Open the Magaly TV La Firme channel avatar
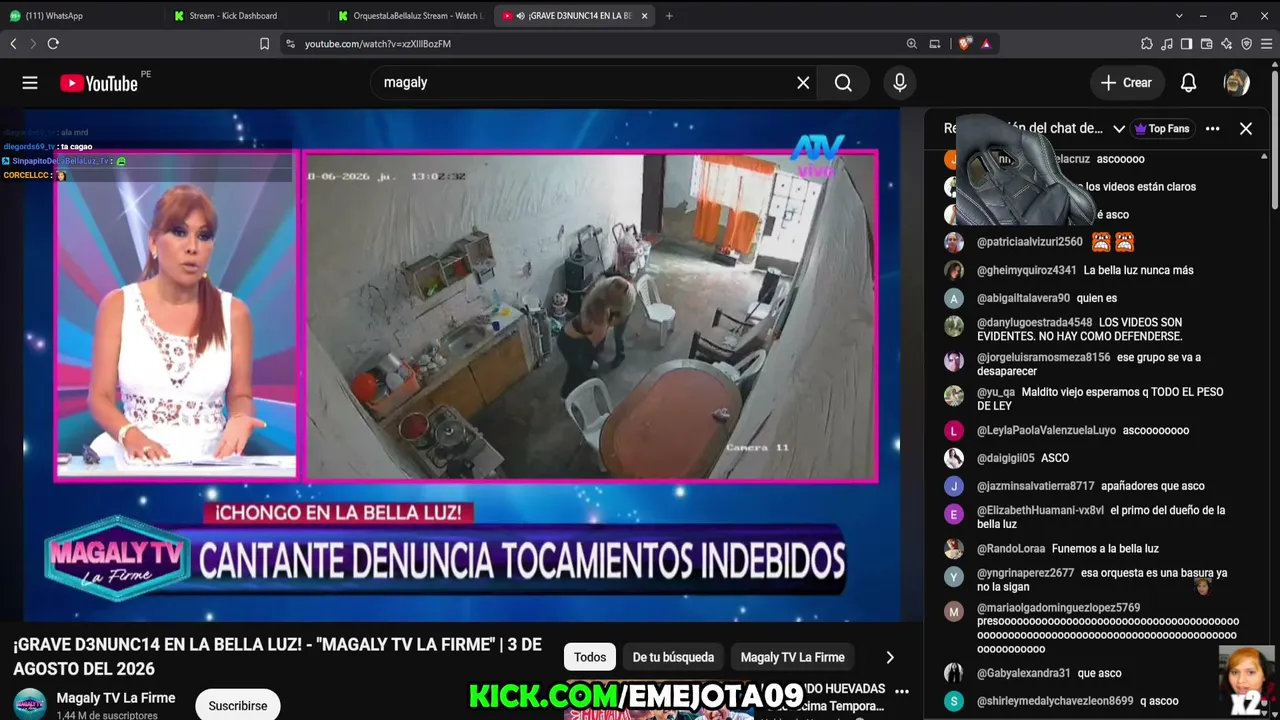Screen dimensions: 1280x720 30,703
